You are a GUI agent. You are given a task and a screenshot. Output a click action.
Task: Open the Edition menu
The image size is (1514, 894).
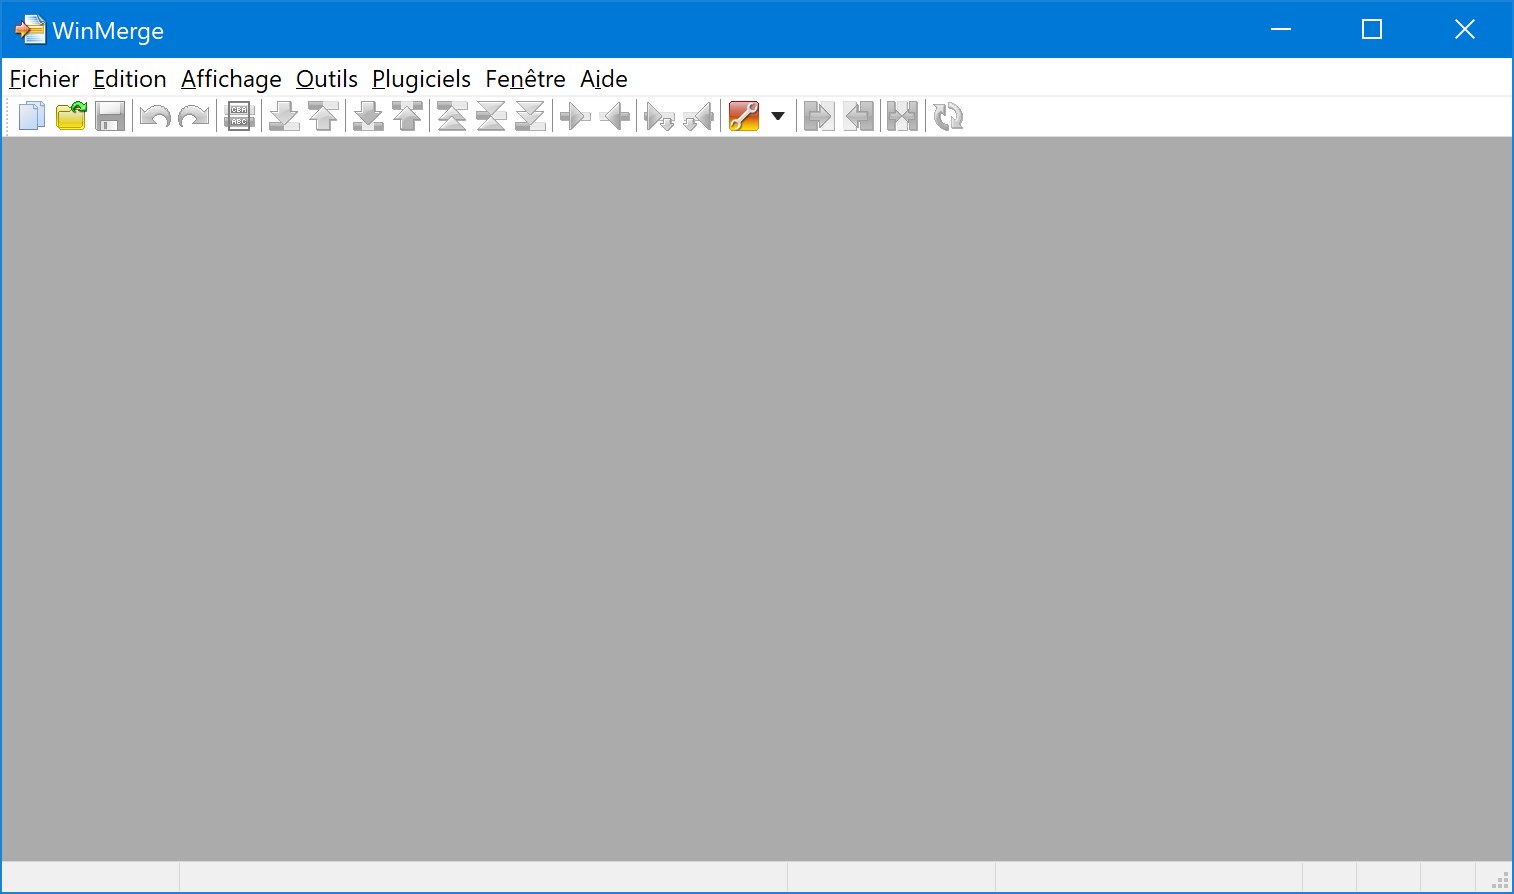click(x=130, y=79)
